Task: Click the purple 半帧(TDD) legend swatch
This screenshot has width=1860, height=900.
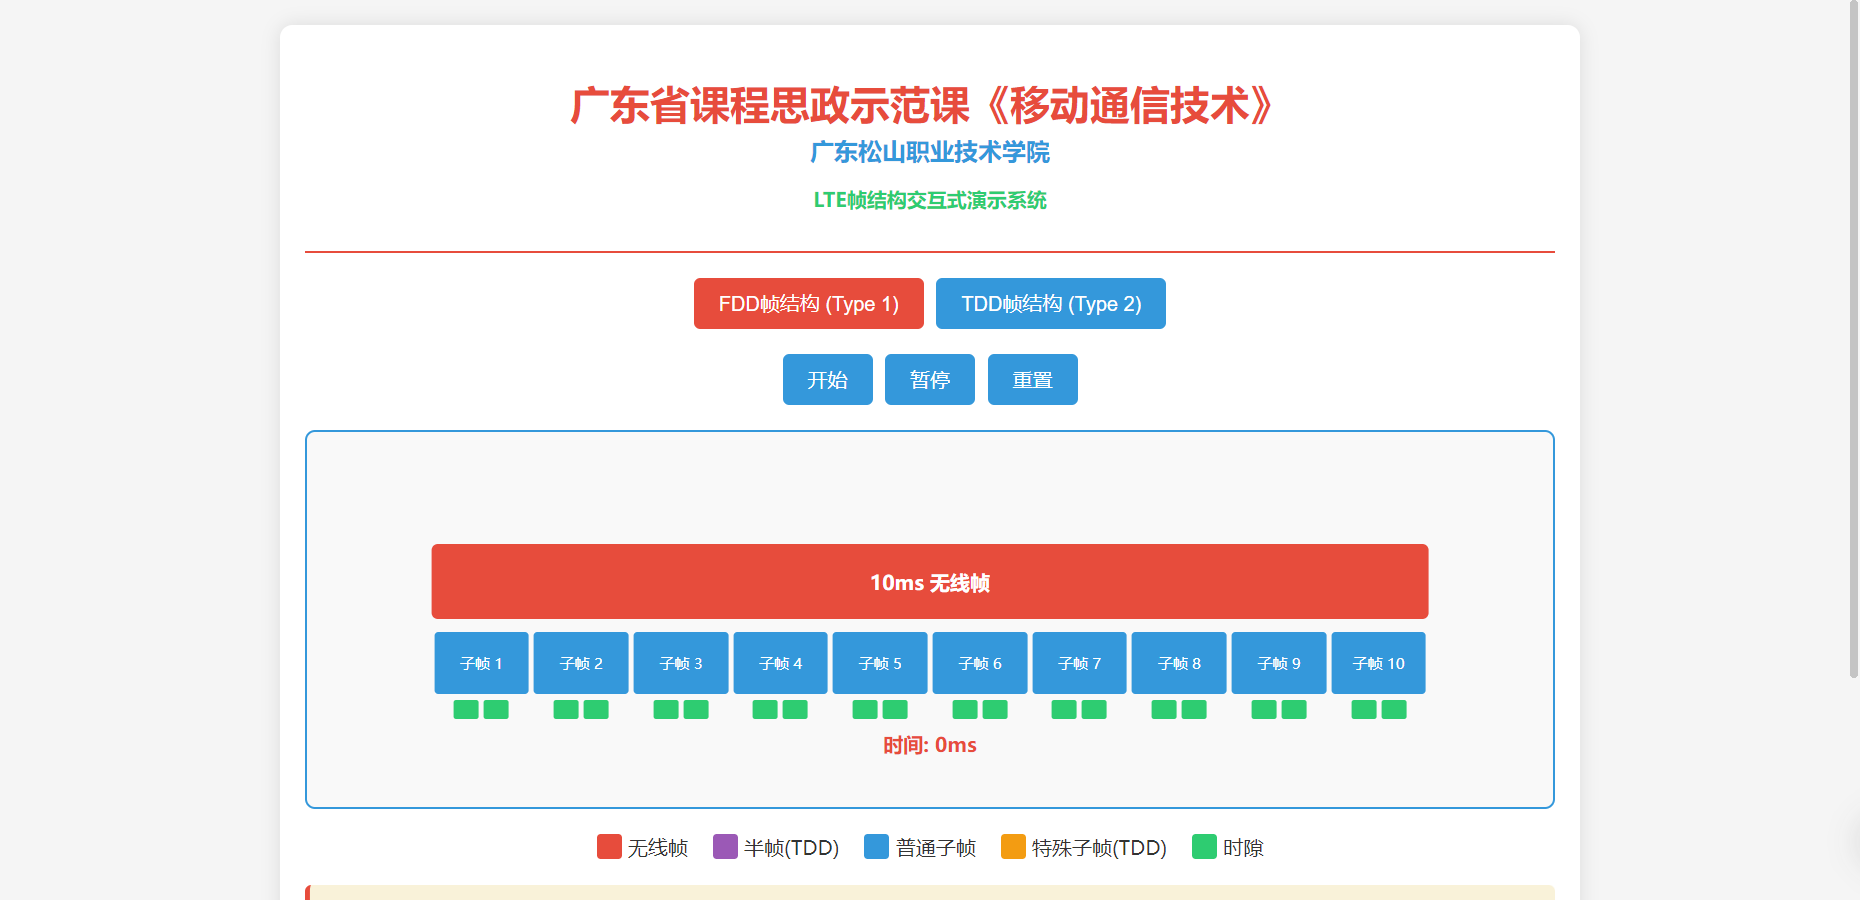Action: click(x=725, y=847)
